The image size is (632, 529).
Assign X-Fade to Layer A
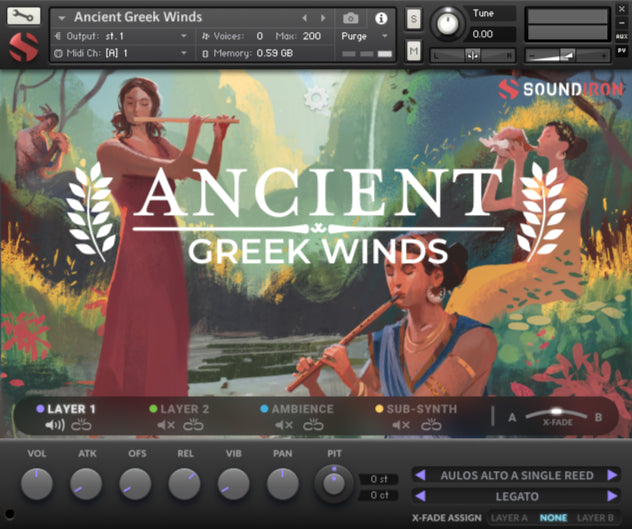click(x=508, y=518)
